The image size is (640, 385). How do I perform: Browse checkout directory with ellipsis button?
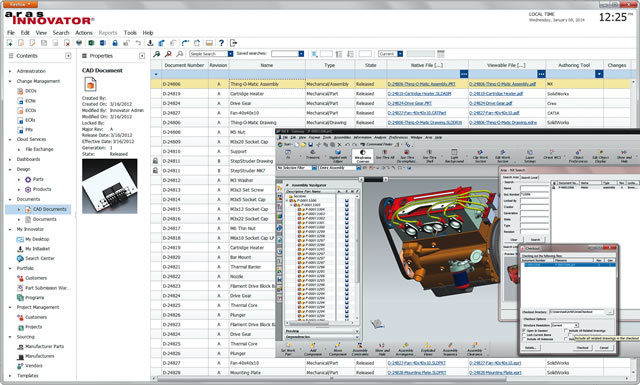pos(610,312)
